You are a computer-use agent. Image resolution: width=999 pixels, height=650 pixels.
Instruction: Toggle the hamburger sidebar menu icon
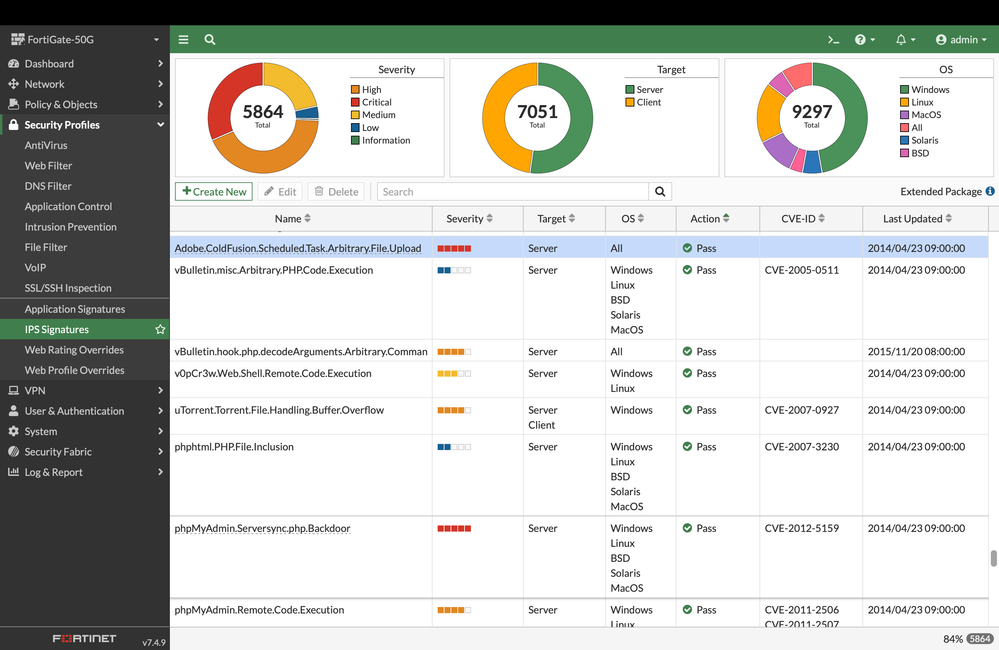(183, 40)
